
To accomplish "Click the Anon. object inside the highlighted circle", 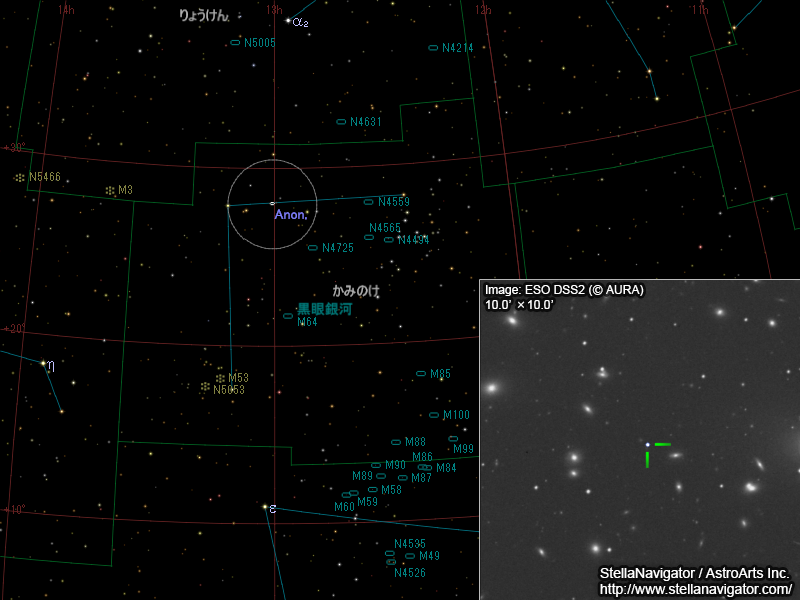I will (x=272, y=203).
